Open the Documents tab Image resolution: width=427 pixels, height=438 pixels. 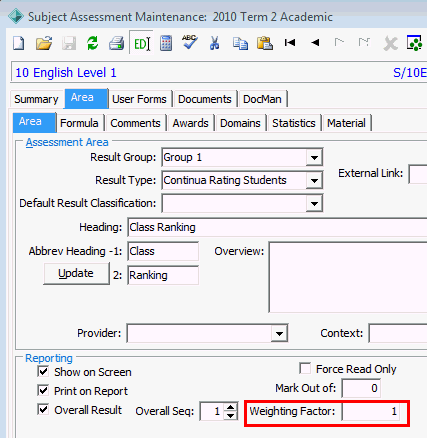coord(205,99)
